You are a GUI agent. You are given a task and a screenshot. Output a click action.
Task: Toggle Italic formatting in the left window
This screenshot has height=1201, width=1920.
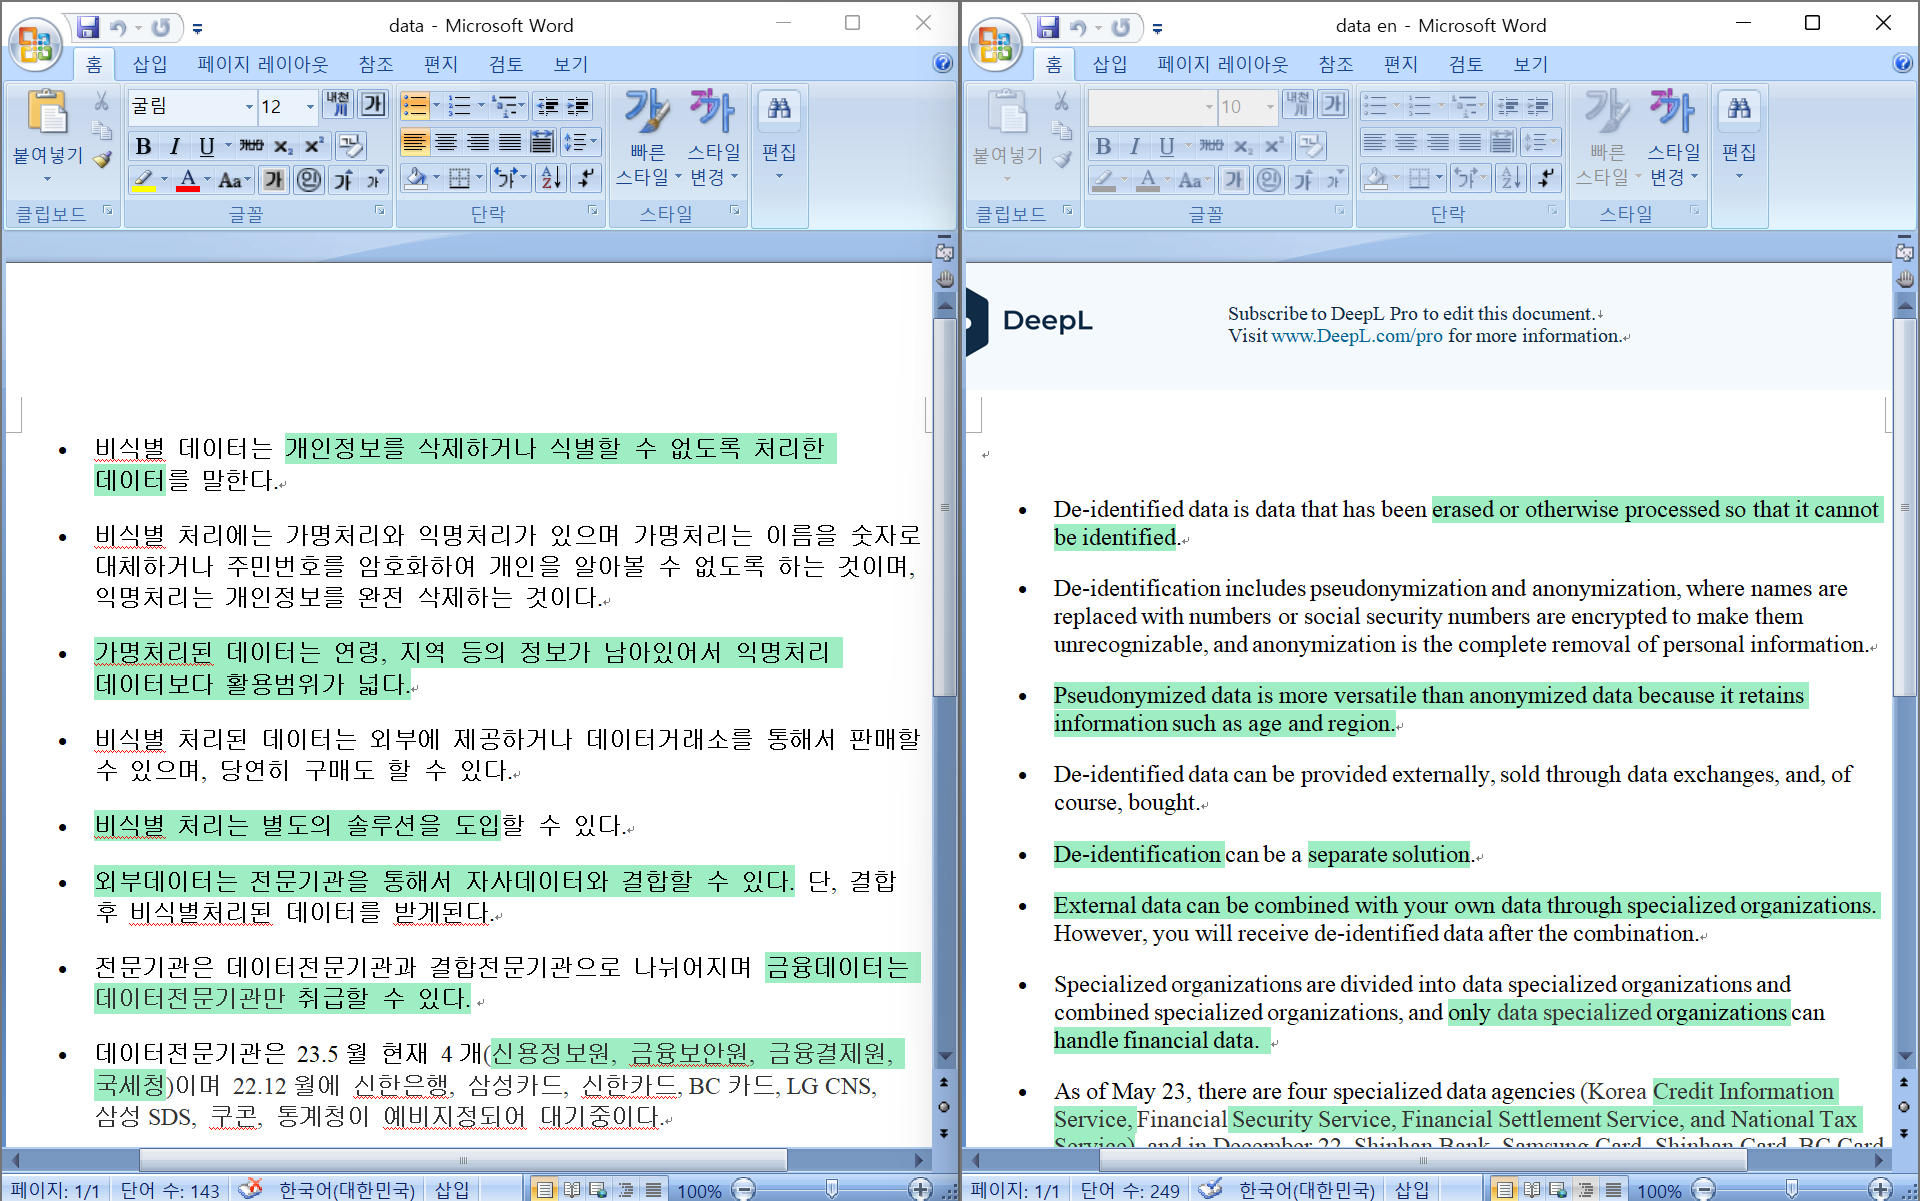tap(175, 146)
